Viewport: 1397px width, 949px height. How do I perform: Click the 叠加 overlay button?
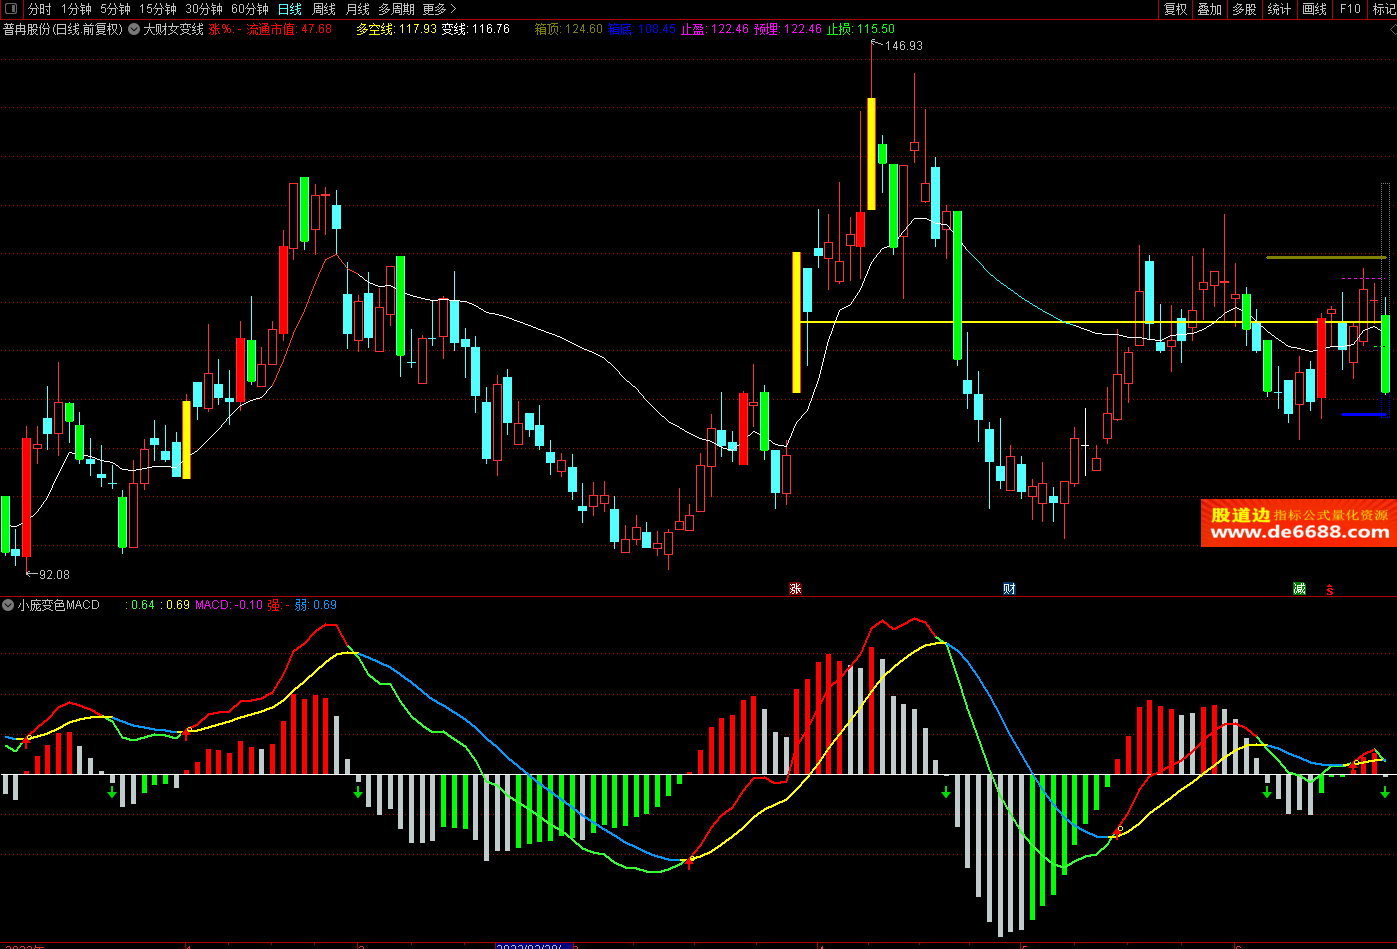pos(1210,9)
